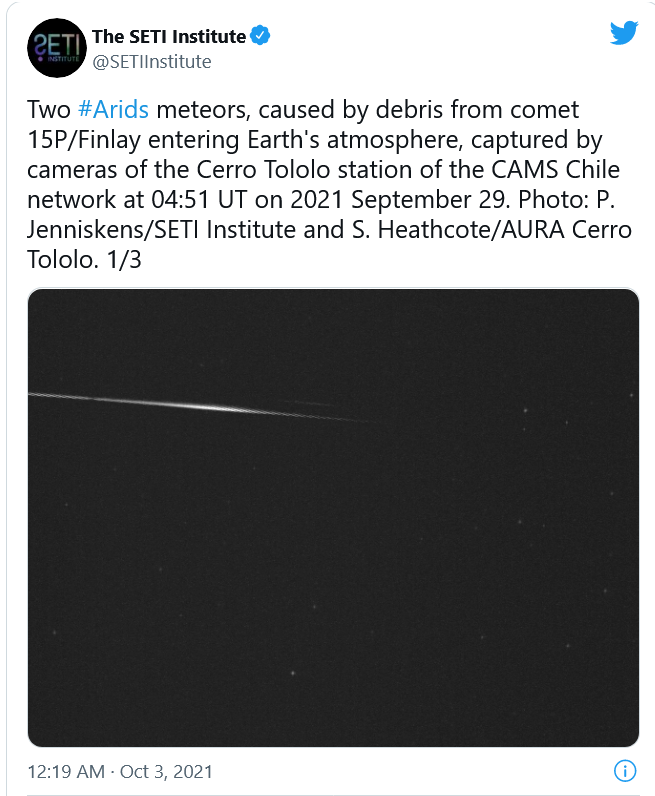Click the word "Two" starting the tweet

click(48, 109)
